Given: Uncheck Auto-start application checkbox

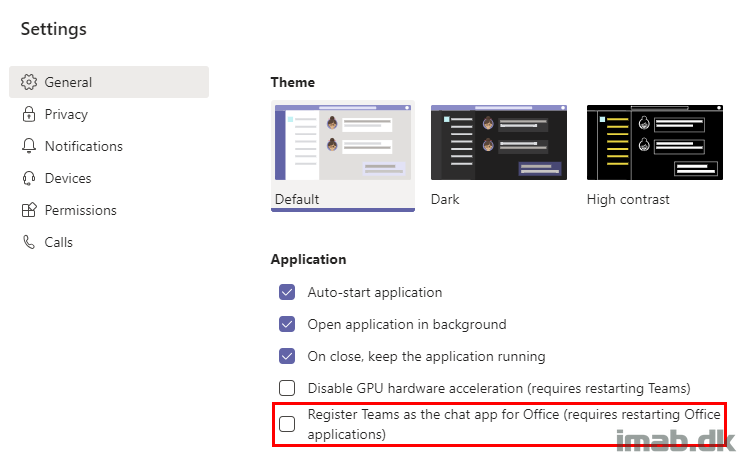Looking at the screenshot, I should [x=287, y=292].
